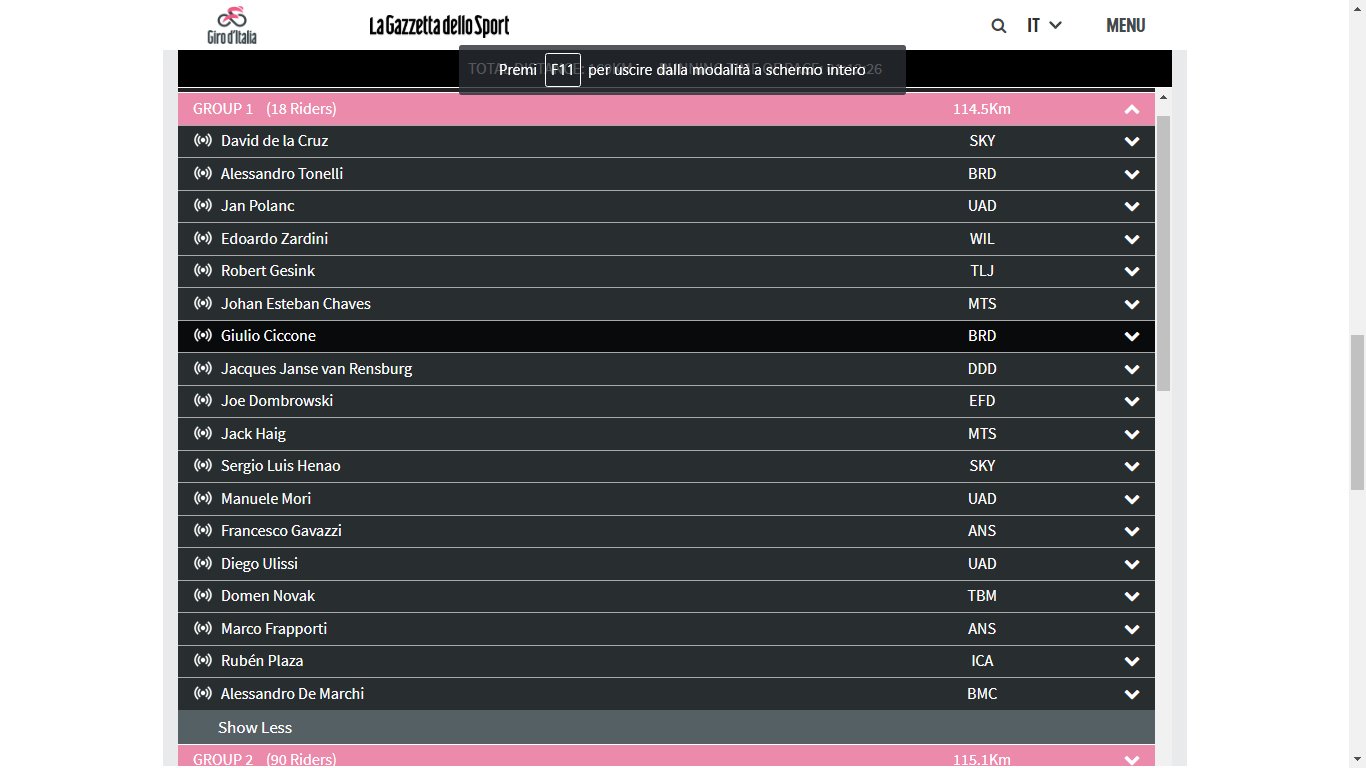Click Show Less under Group 1
This screenshot has height=768, width=1366.
tap(255, 727)
